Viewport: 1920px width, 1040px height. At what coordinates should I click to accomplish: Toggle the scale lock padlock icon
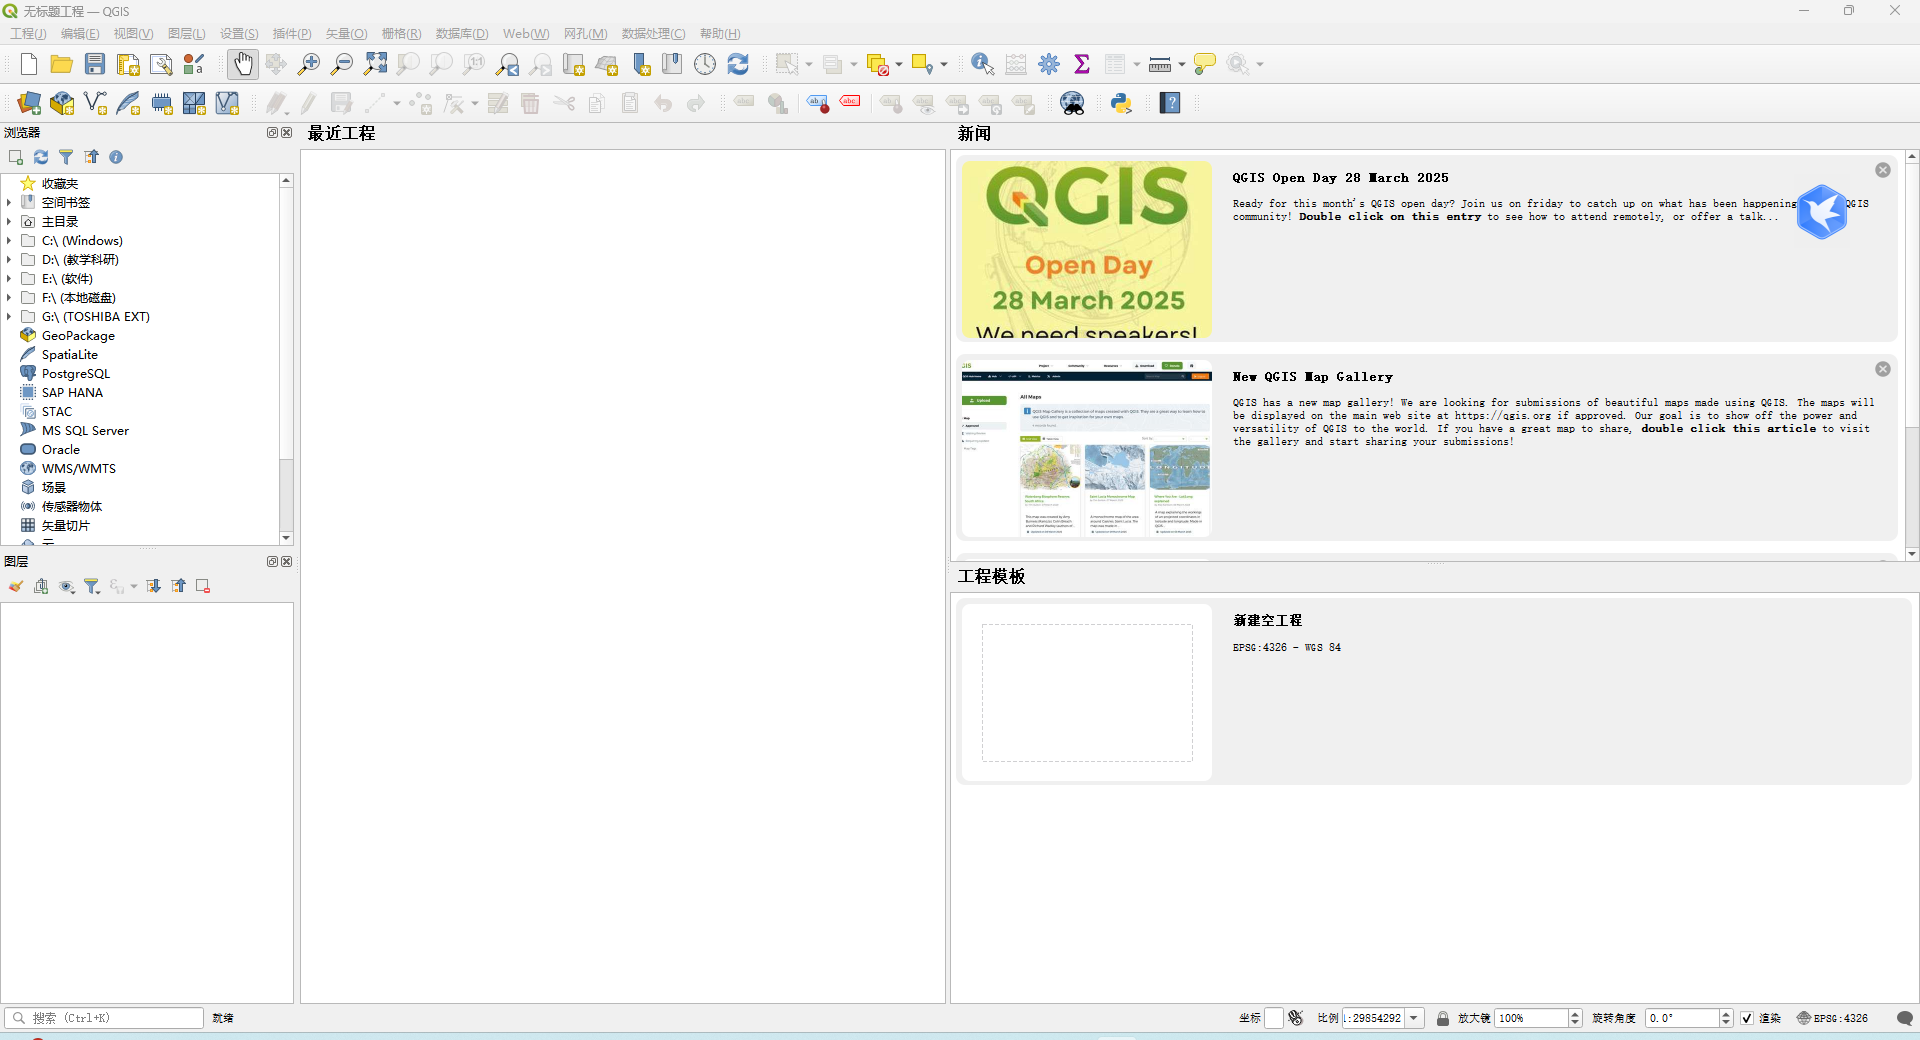(x=1443, y=1018)
